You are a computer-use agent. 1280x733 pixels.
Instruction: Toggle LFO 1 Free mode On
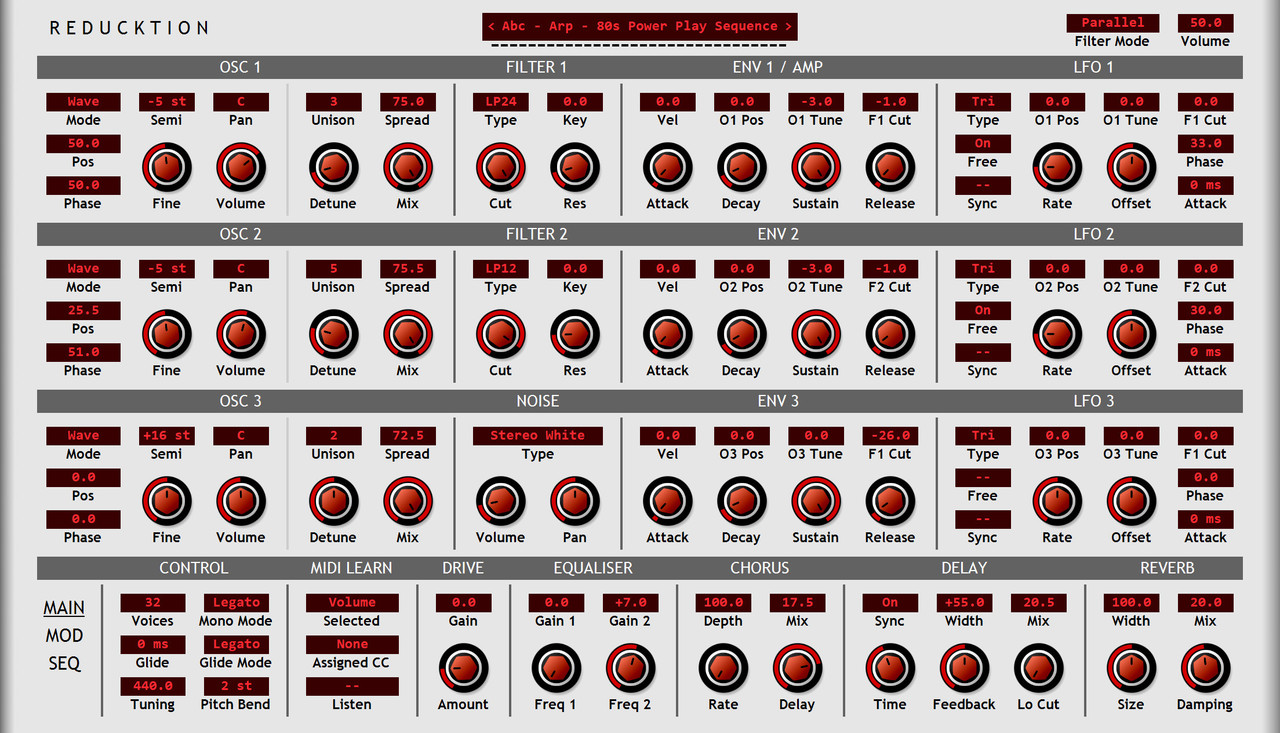[983, 143]
